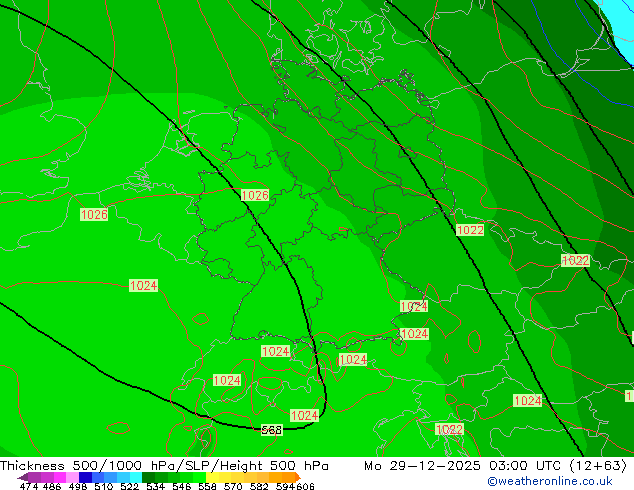
Task: Click the 1026 isobar label over Germany
Action: click(x=255, y=195)
